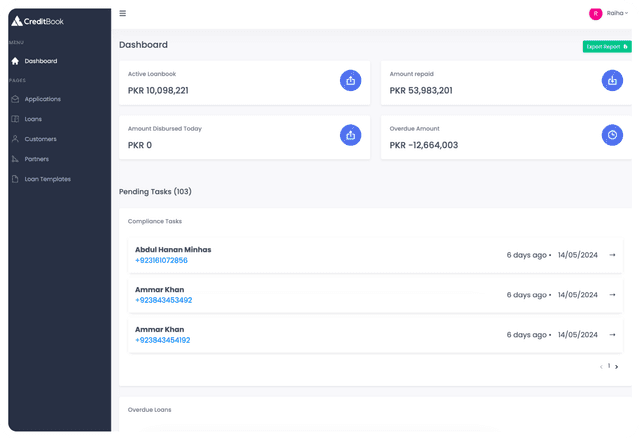
Task: Click the Loan Templates file icon
Action: tap(15, 179)
